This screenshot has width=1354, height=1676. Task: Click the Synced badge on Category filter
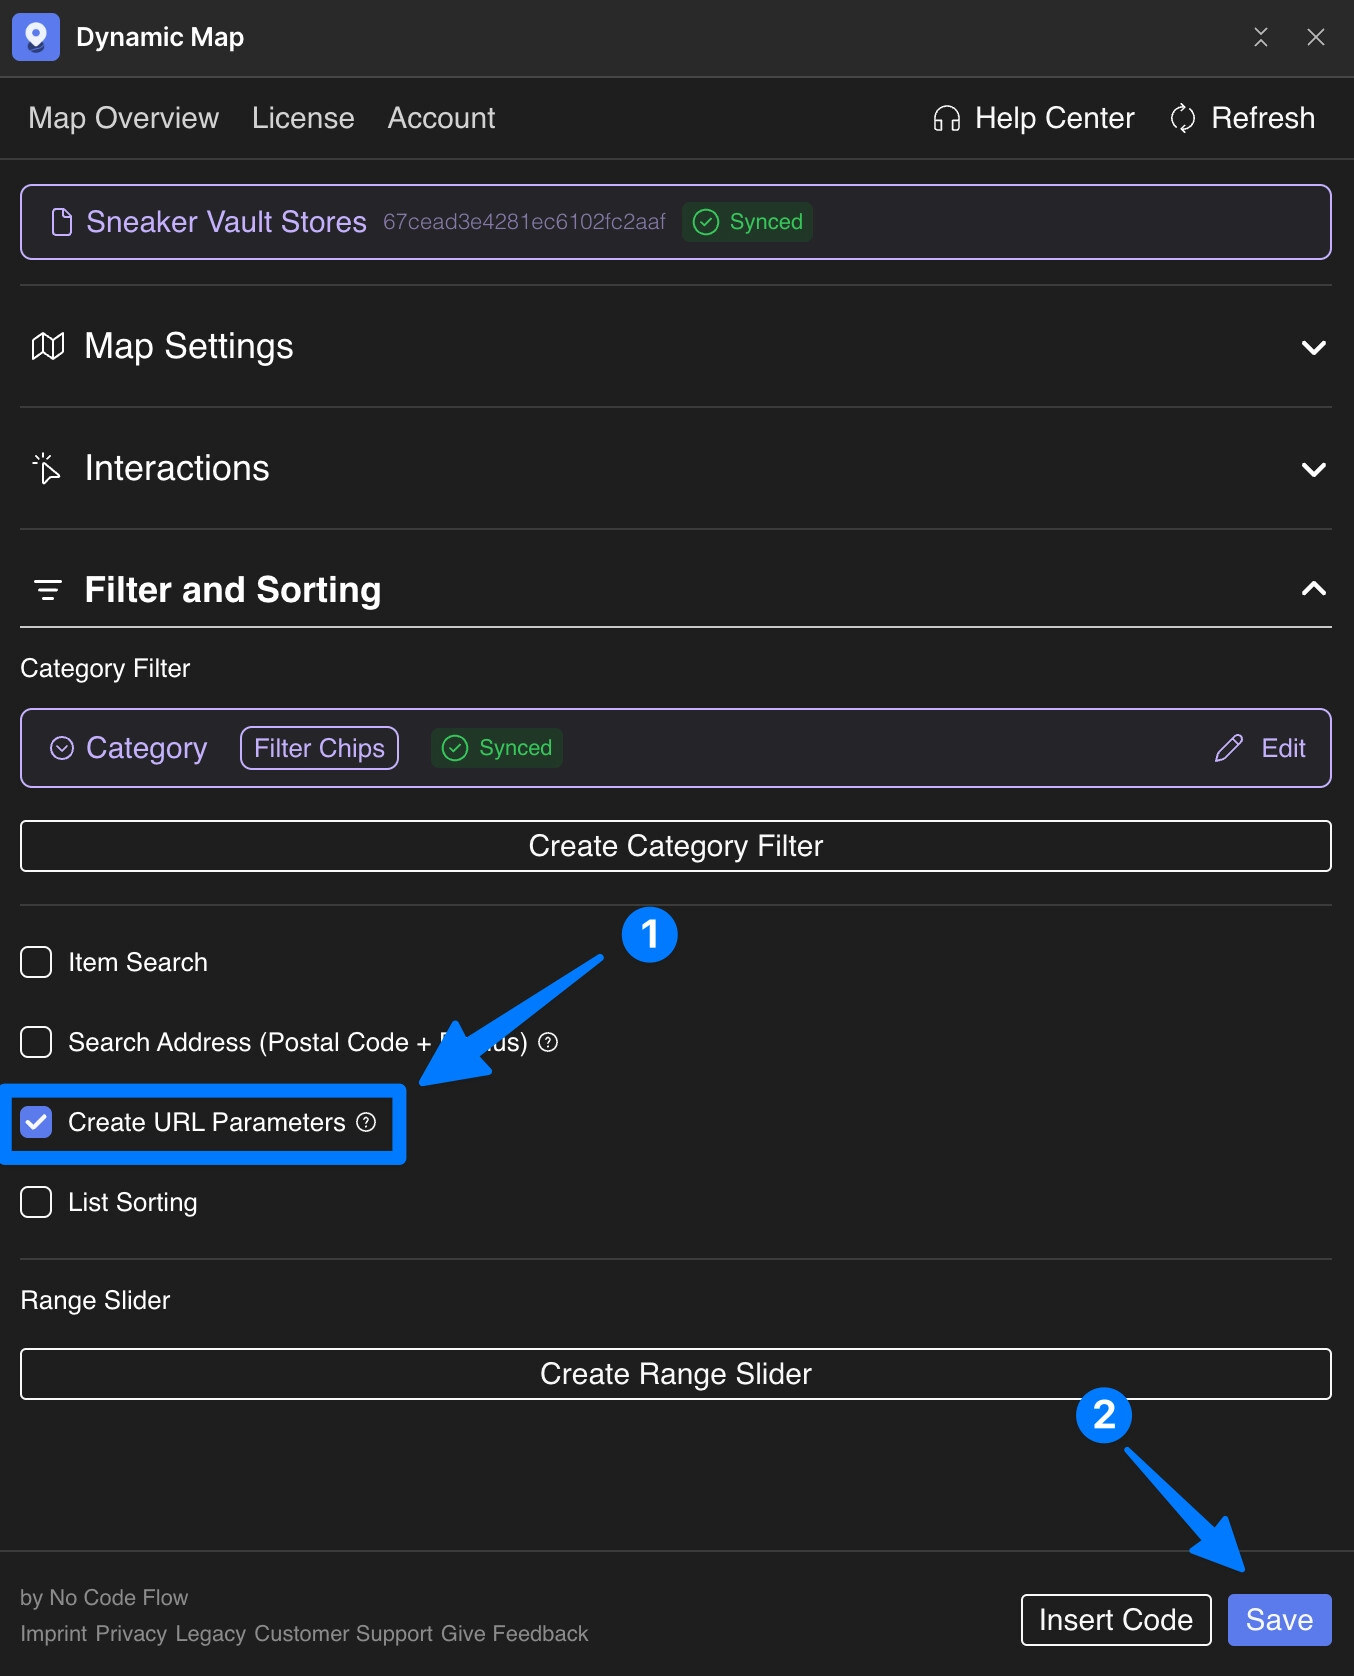click(x=497, y=748)
